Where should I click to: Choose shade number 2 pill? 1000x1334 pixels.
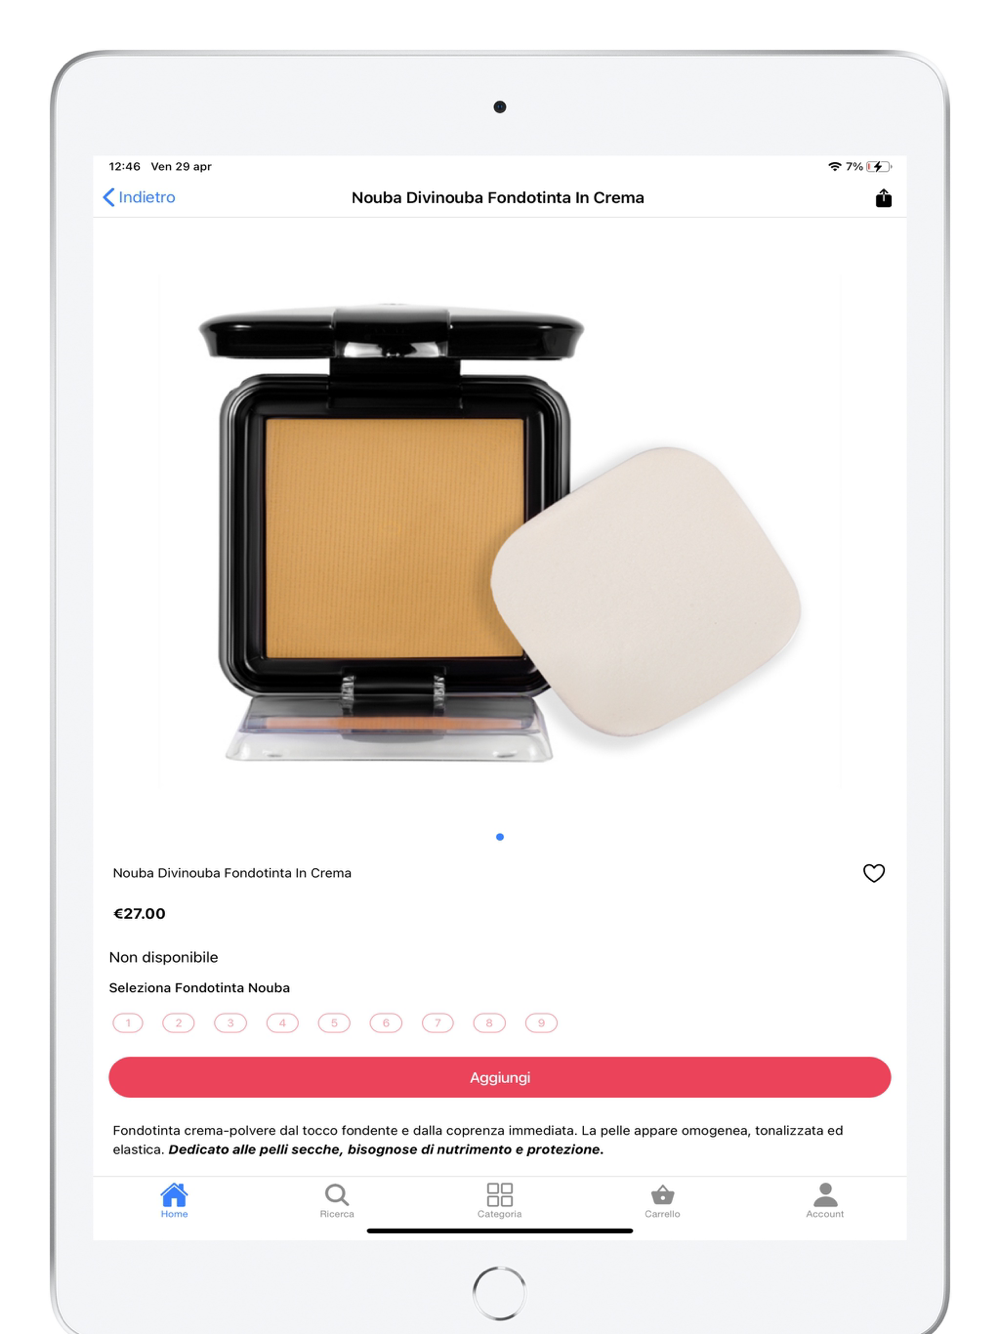179,1023
